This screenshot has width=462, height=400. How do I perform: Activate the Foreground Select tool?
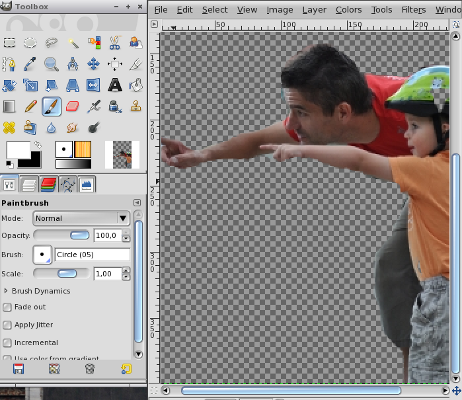[136, 42]
